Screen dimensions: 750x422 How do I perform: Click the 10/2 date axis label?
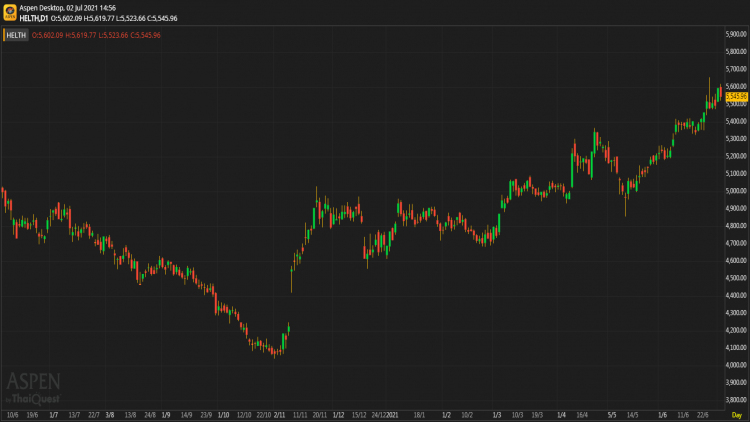[x=467, y=415]
